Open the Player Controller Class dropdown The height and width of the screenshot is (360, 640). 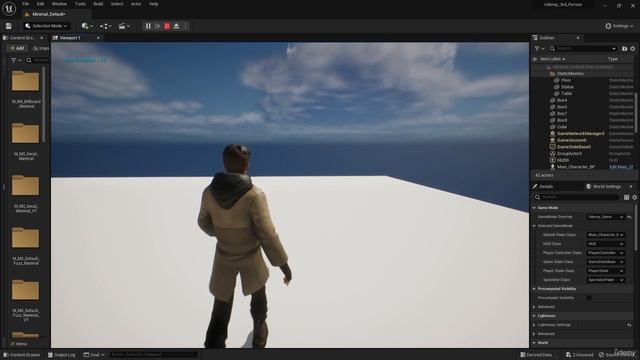click(x=606, y=253)
